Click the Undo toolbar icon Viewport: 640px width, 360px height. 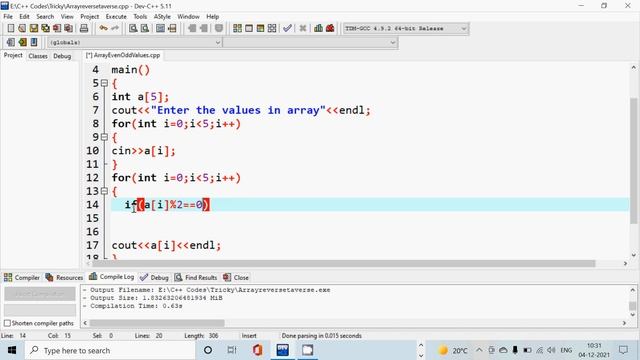pyautogui.click(x=103, y=28)
